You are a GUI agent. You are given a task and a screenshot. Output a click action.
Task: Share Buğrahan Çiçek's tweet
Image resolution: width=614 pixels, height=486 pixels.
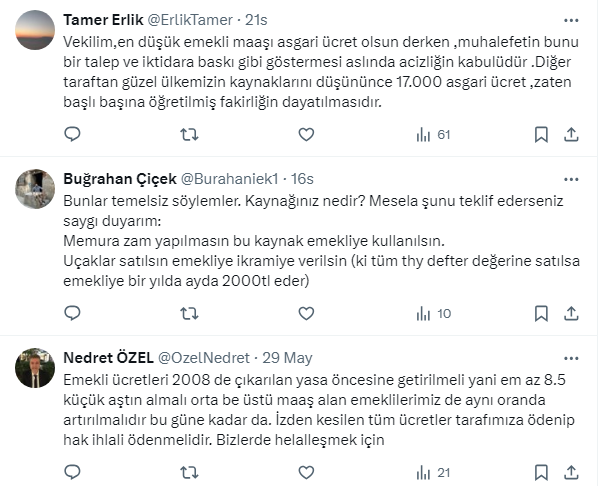573,313
